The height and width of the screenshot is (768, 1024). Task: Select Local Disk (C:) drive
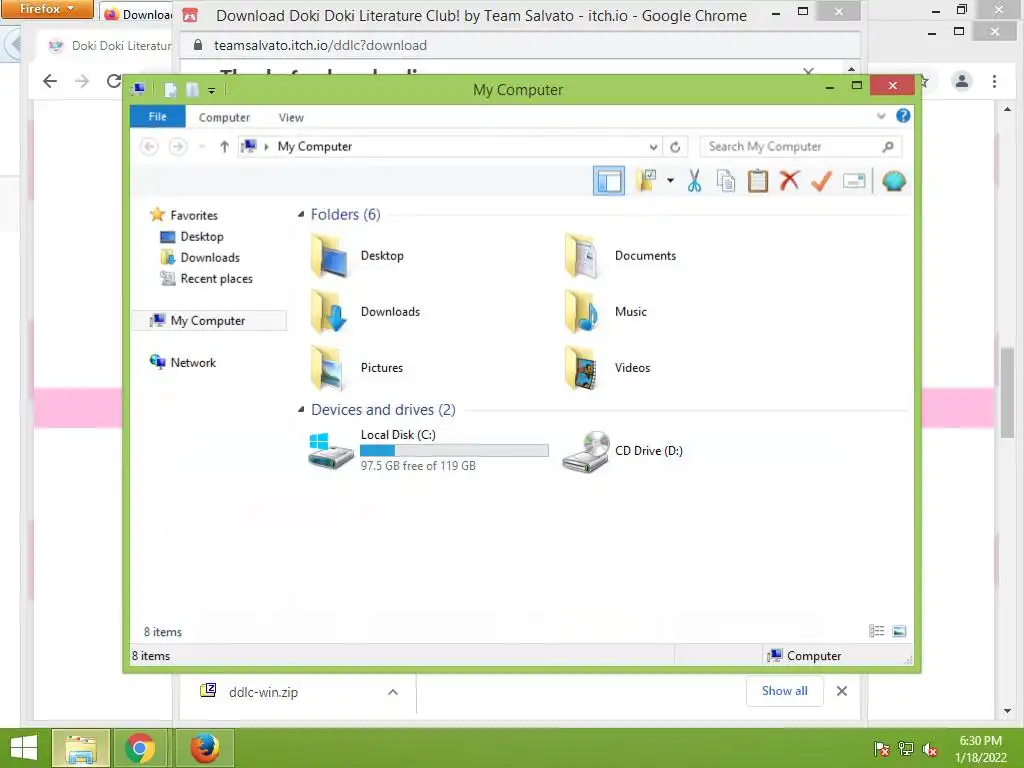(428, 450)
